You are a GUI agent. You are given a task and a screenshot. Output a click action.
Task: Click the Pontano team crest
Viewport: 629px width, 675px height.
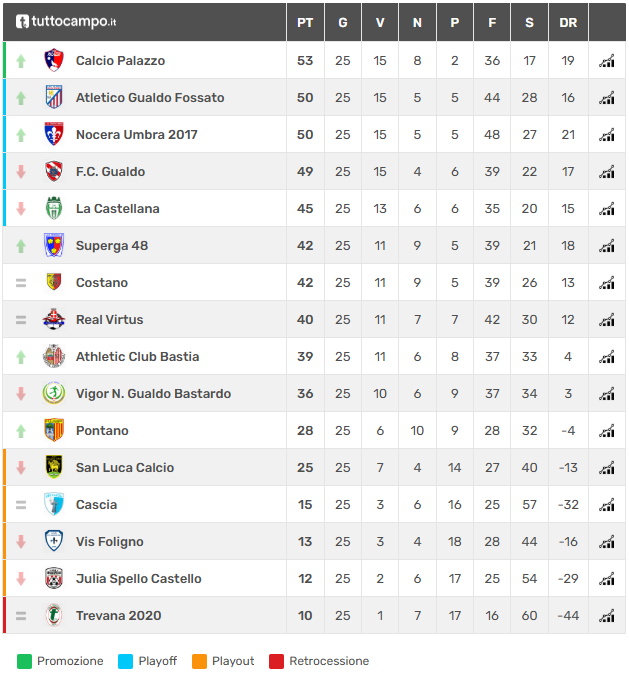pos(54,431)
